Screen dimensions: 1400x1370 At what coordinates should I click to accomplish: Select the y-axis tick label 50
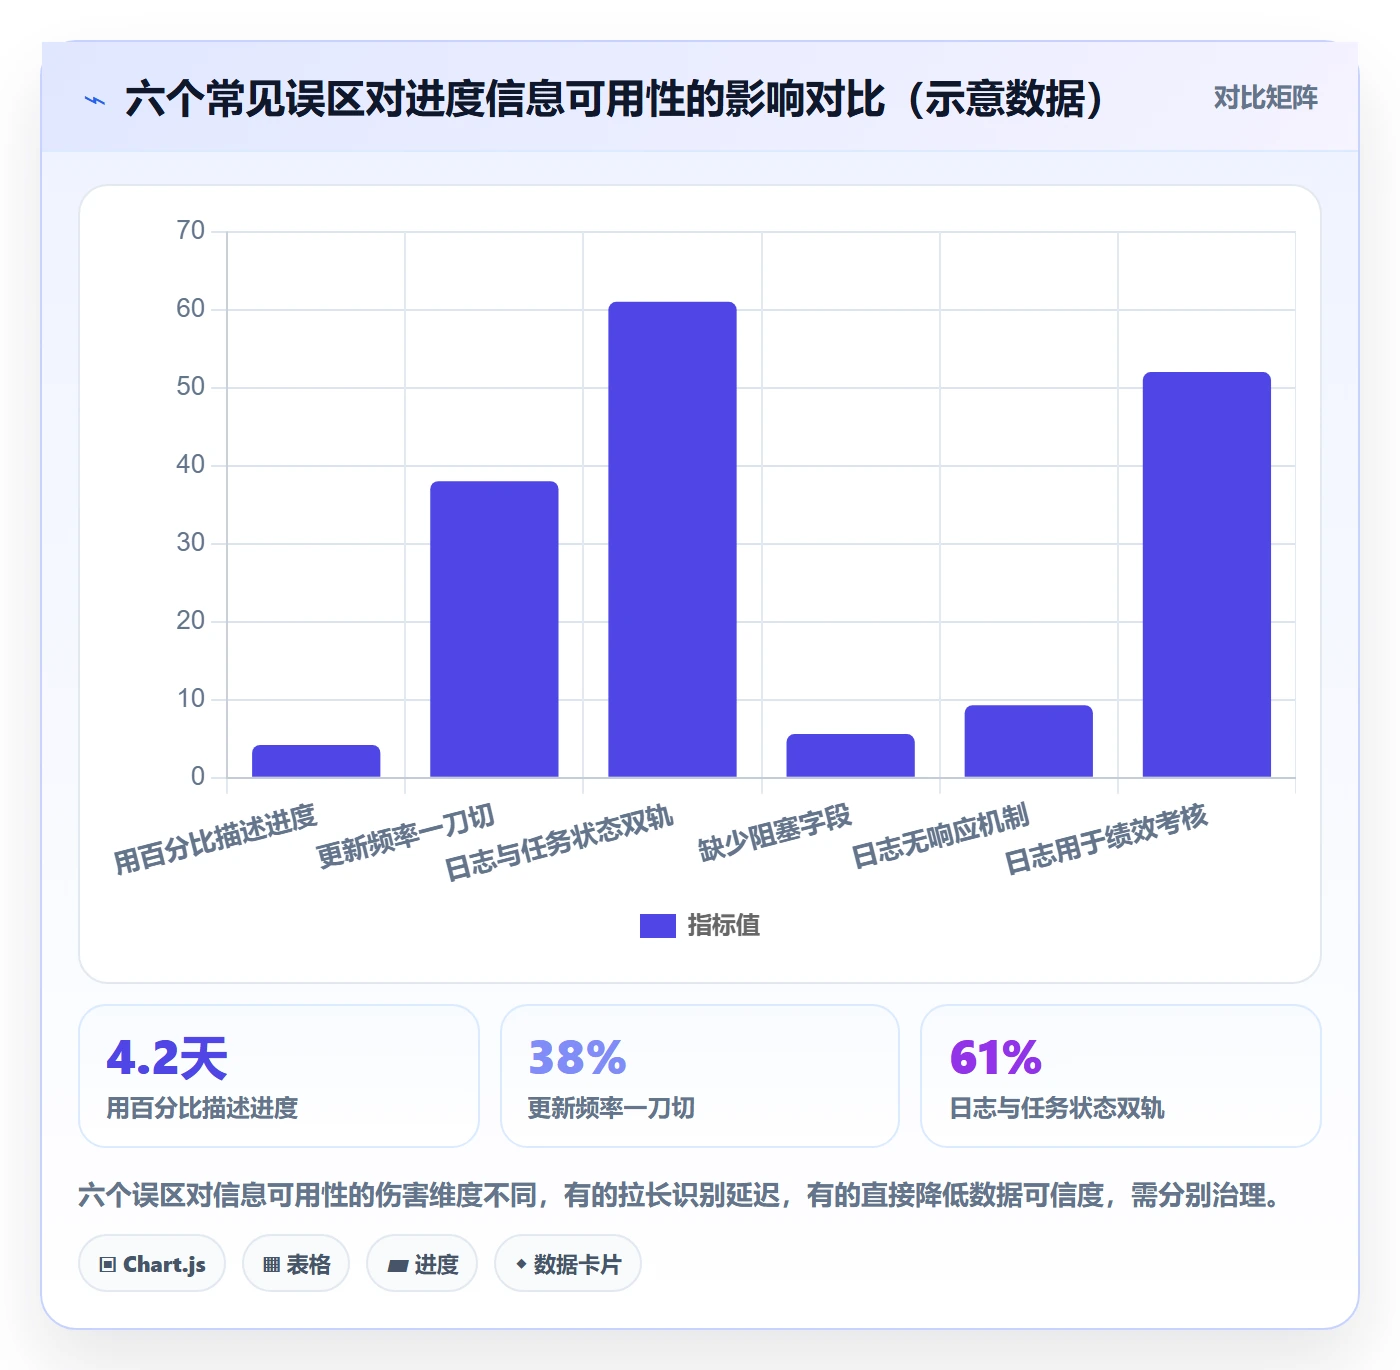click(x=190, y=387)
